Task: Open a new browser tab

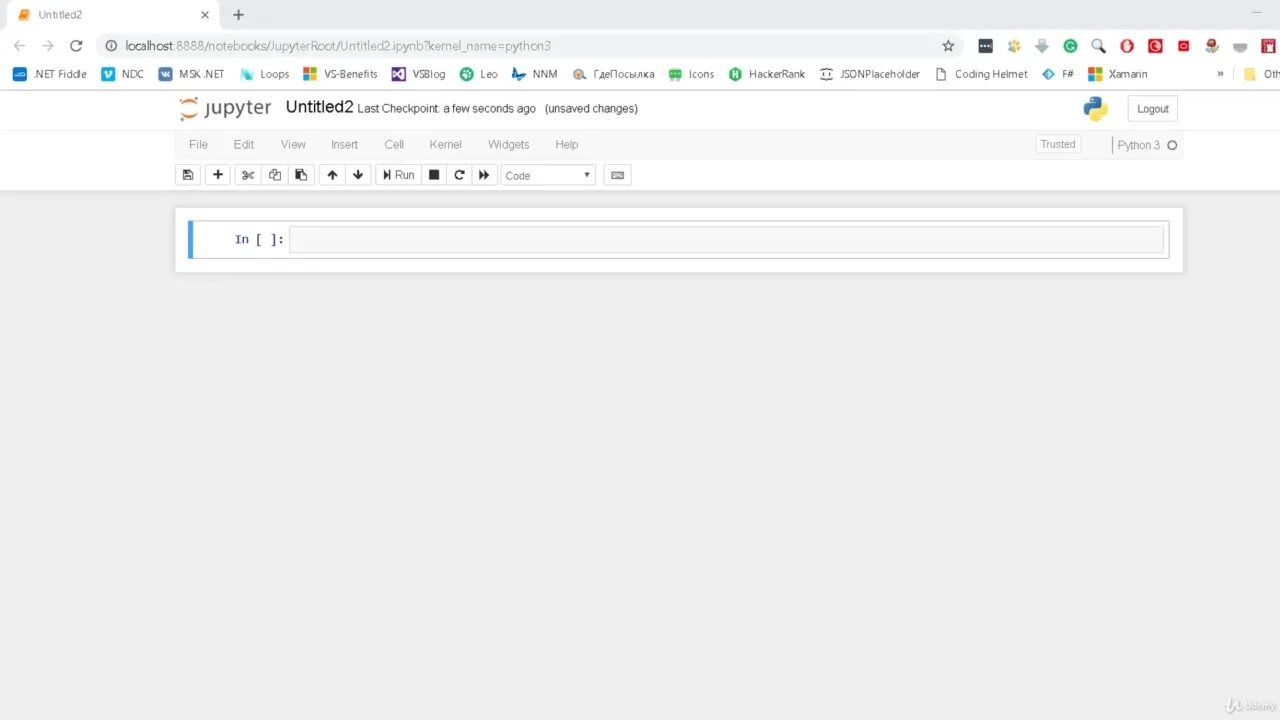Action: point(238,15)
